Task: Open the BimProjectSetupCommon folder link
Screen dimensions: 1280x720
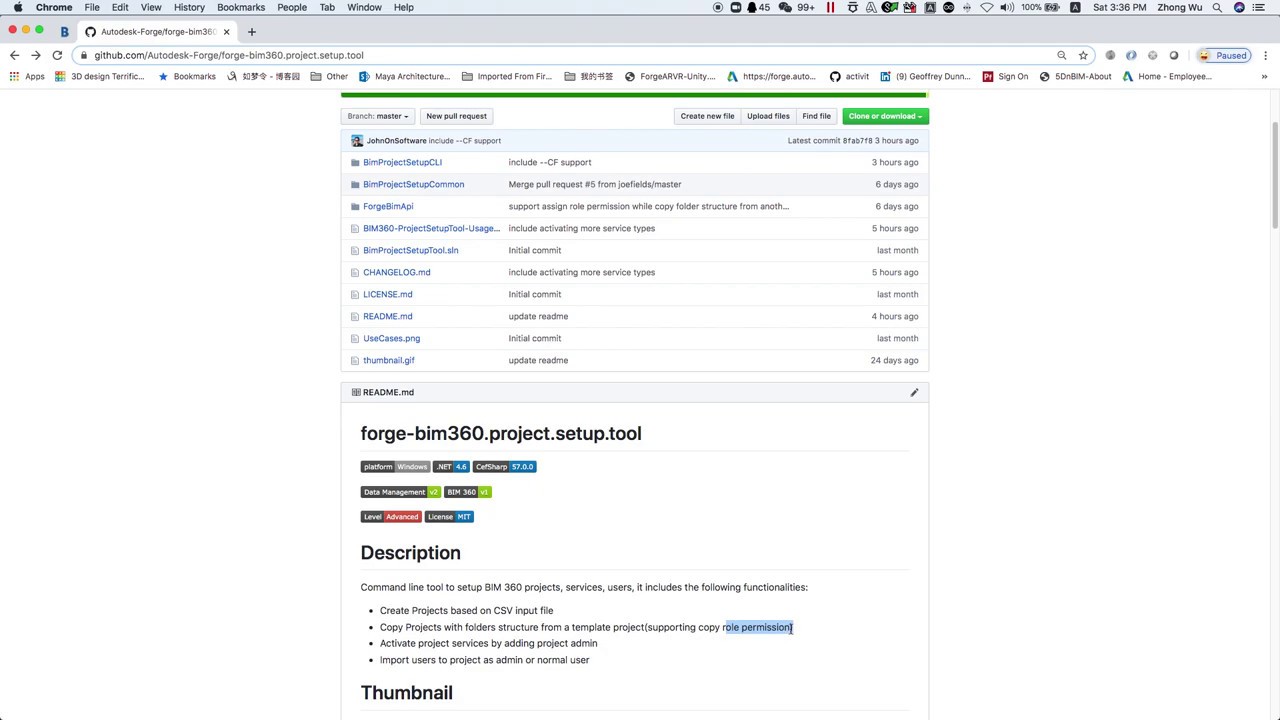Action: point(413,184)
